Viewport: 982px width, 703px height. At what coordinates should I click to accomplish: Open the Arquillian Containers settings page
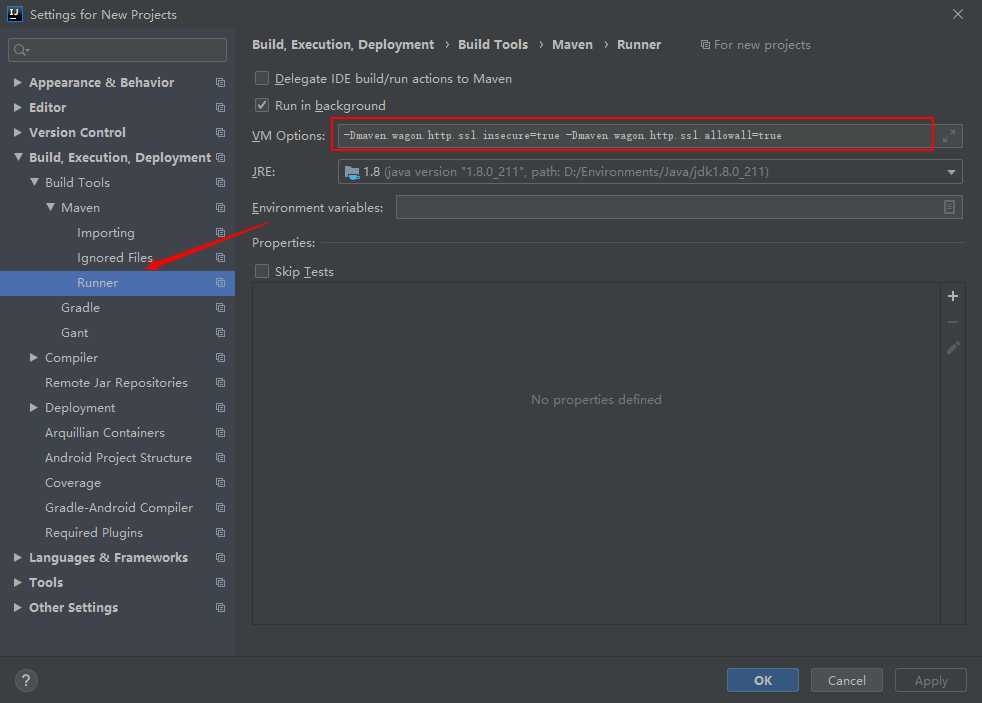coord(105,433)
